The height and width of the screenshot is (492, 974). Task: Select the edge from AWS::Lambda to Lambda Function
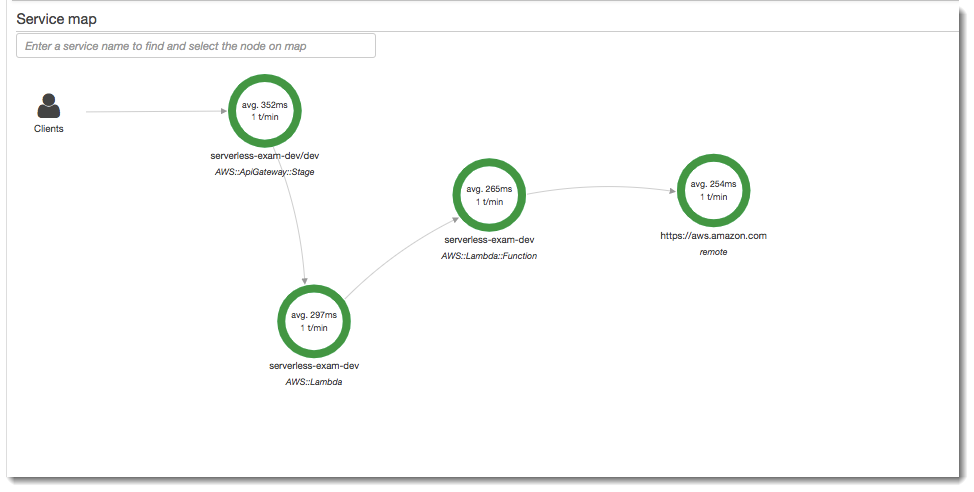400,250
